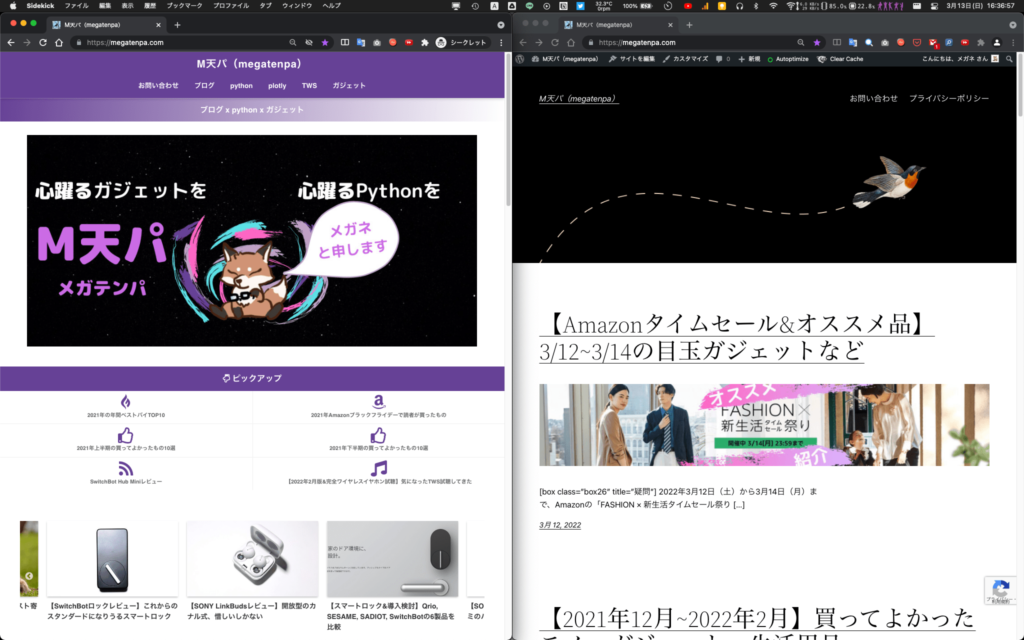Open ブックマーク menu in macOS menu bar

[184, 6]
